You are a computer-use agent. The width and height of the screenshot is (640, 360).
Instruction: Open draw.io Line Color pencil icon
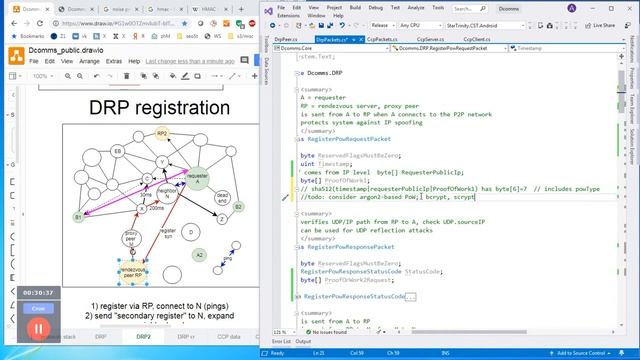(x=185, y=76)
